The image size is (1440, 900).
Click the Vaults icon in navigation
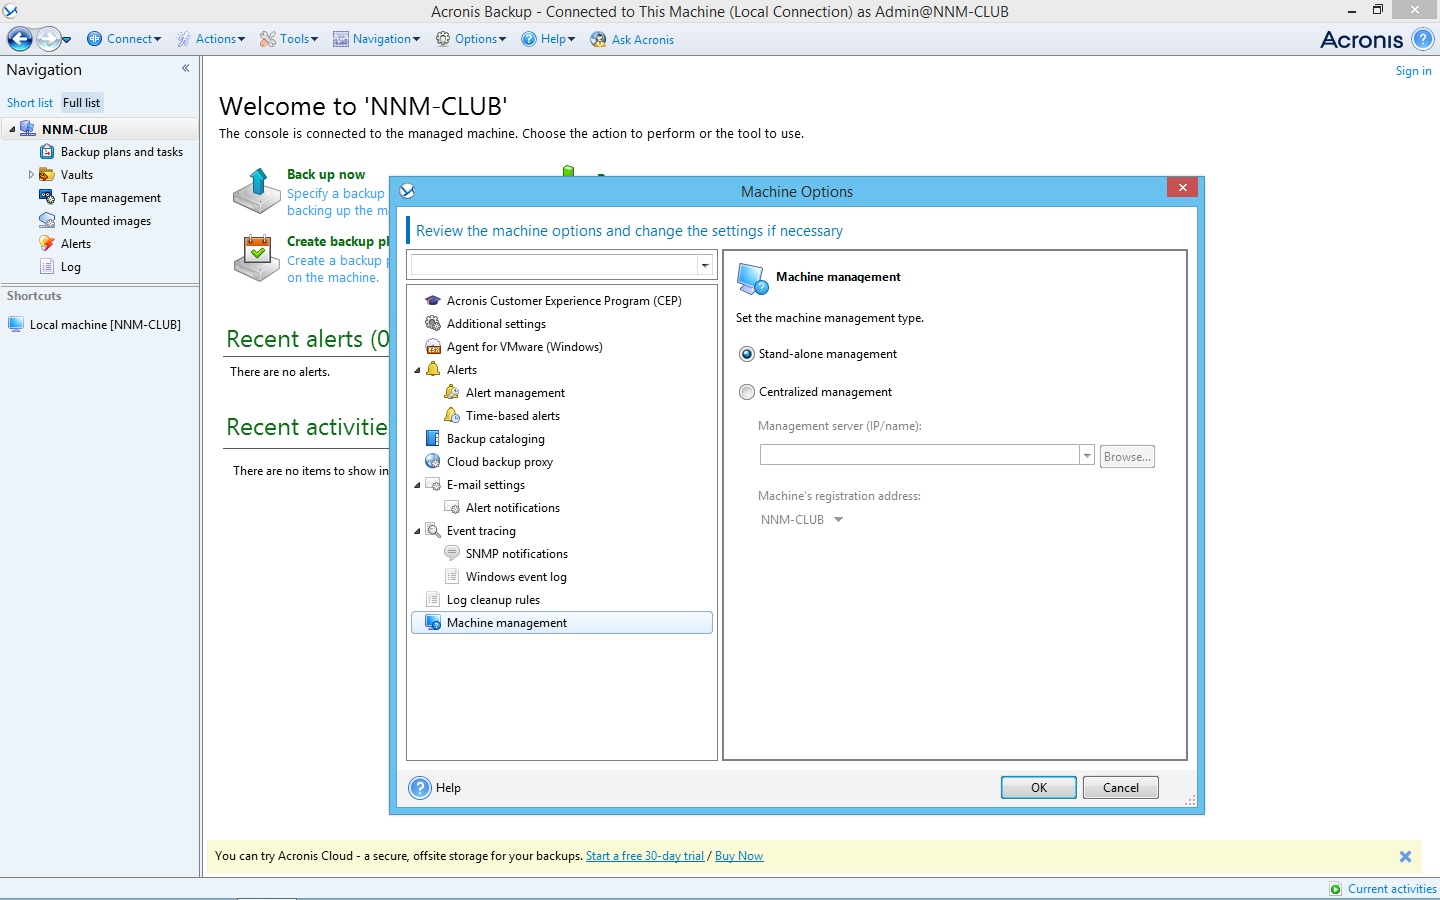pyautogui.click(x=47, y=175)
